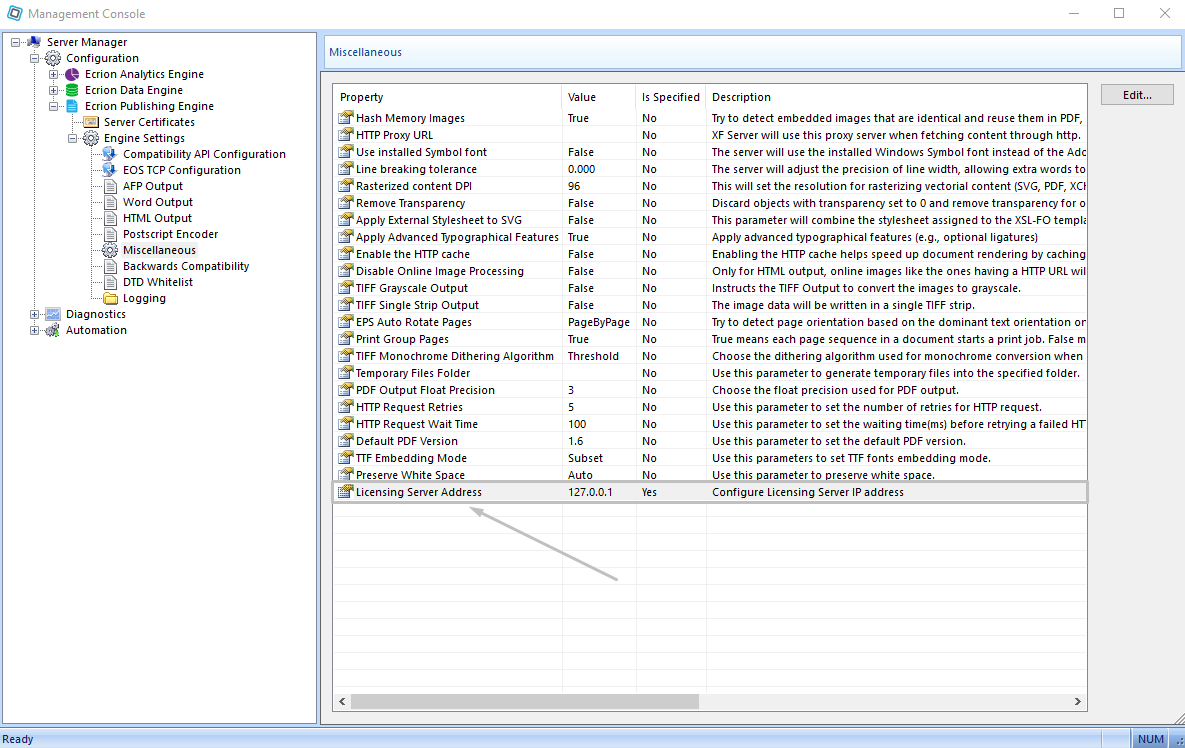Select the Preserve White Space property
1185x748 pixels.
pyautogui.click(x=410, y=475)
